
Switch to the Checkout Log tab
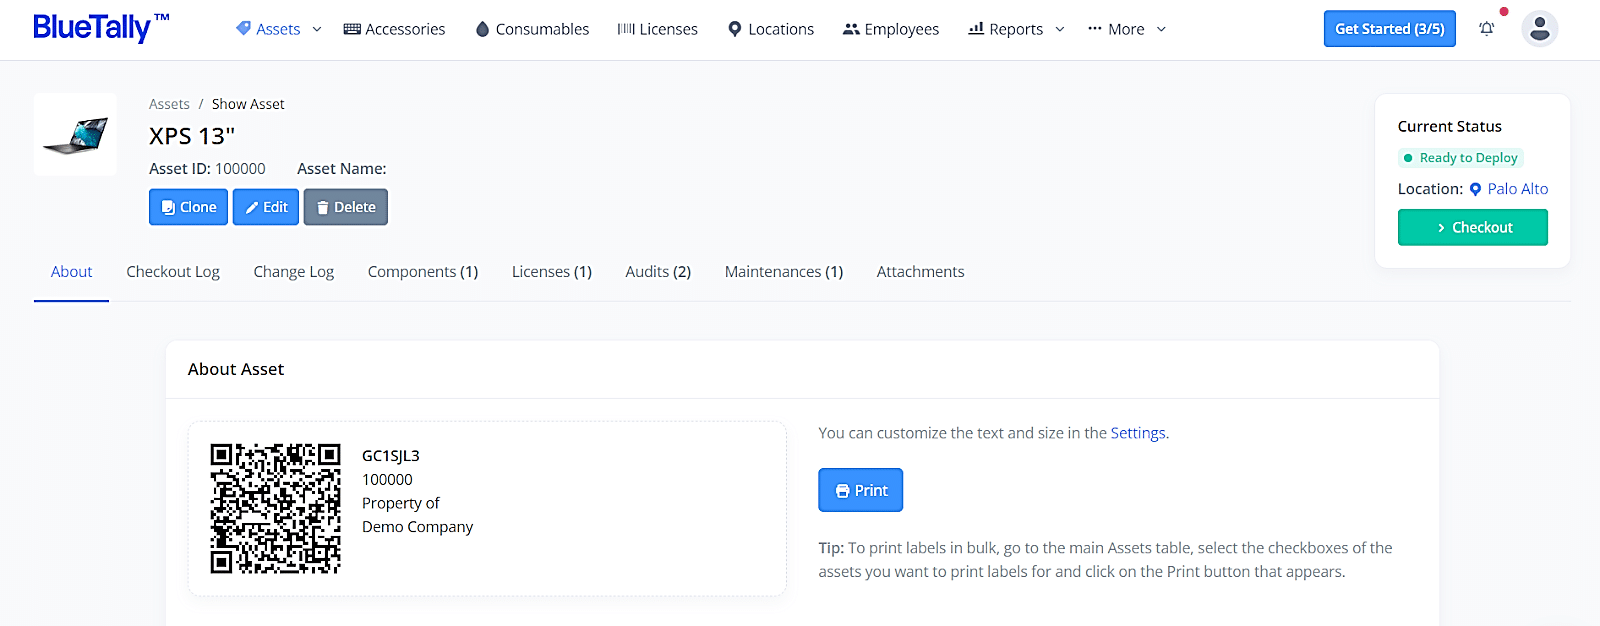click(x=173, y=272)
